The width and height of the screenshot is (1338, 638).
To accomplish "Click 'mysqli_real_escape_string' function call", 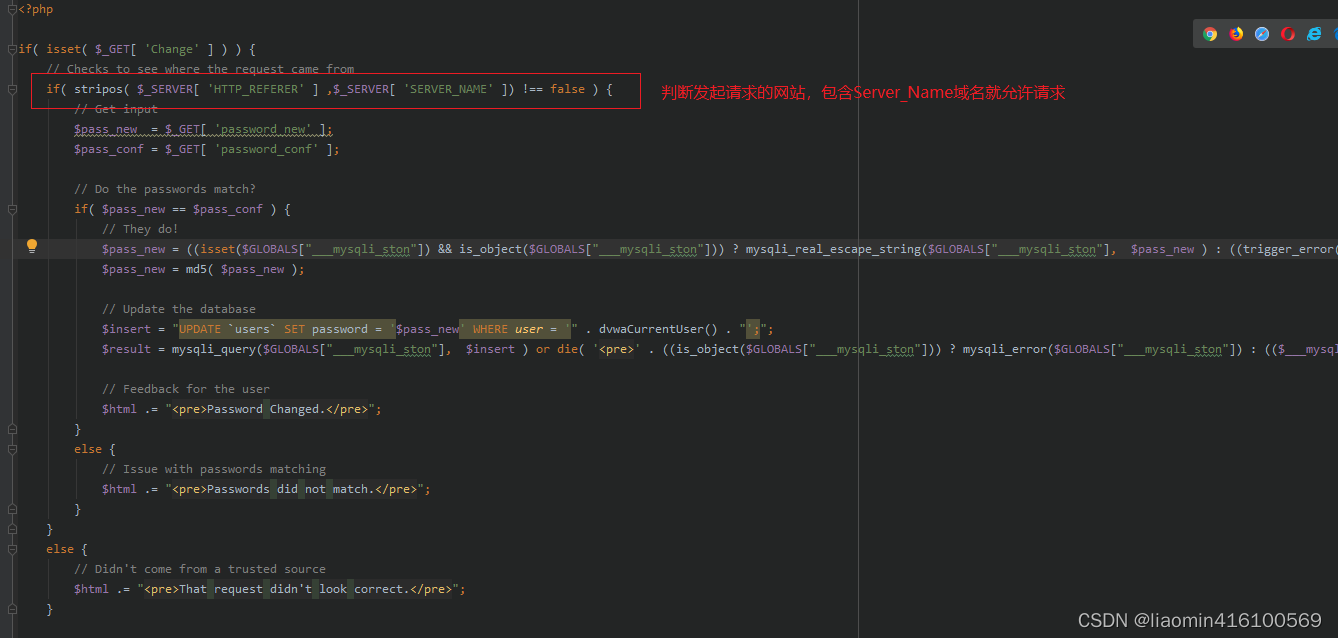I will (833, 249).
